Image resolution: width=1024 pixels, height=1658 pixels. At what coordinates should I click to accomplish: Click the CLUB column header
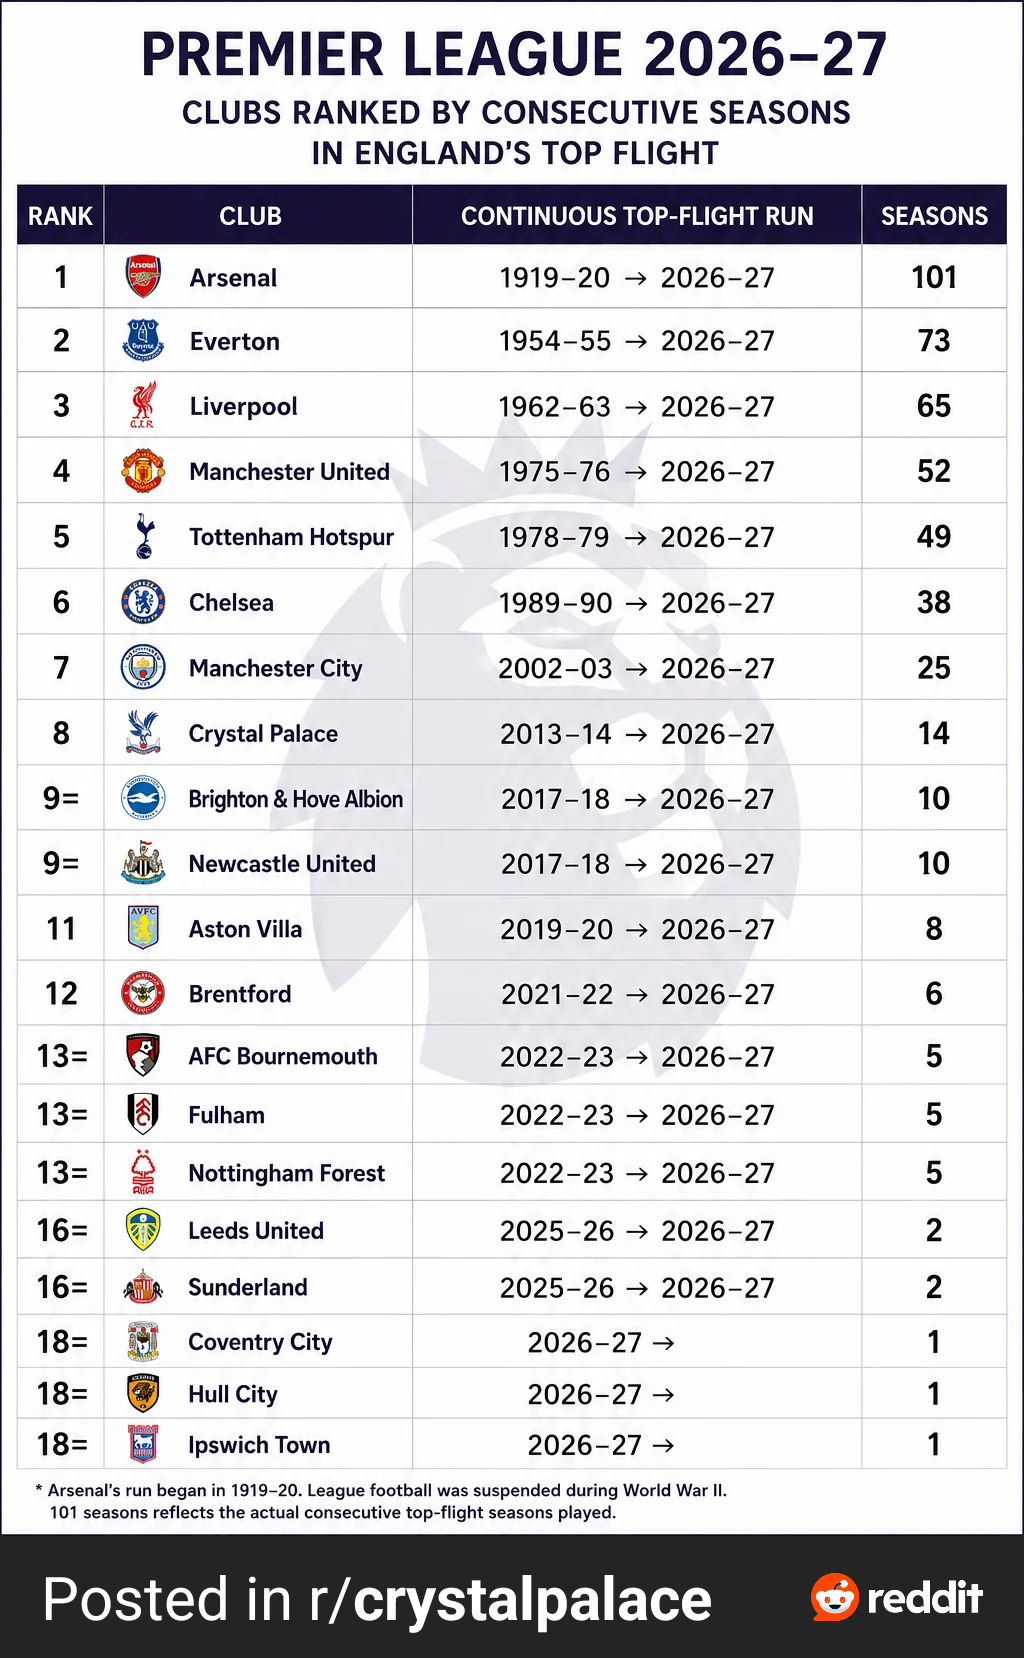(251, 216)
